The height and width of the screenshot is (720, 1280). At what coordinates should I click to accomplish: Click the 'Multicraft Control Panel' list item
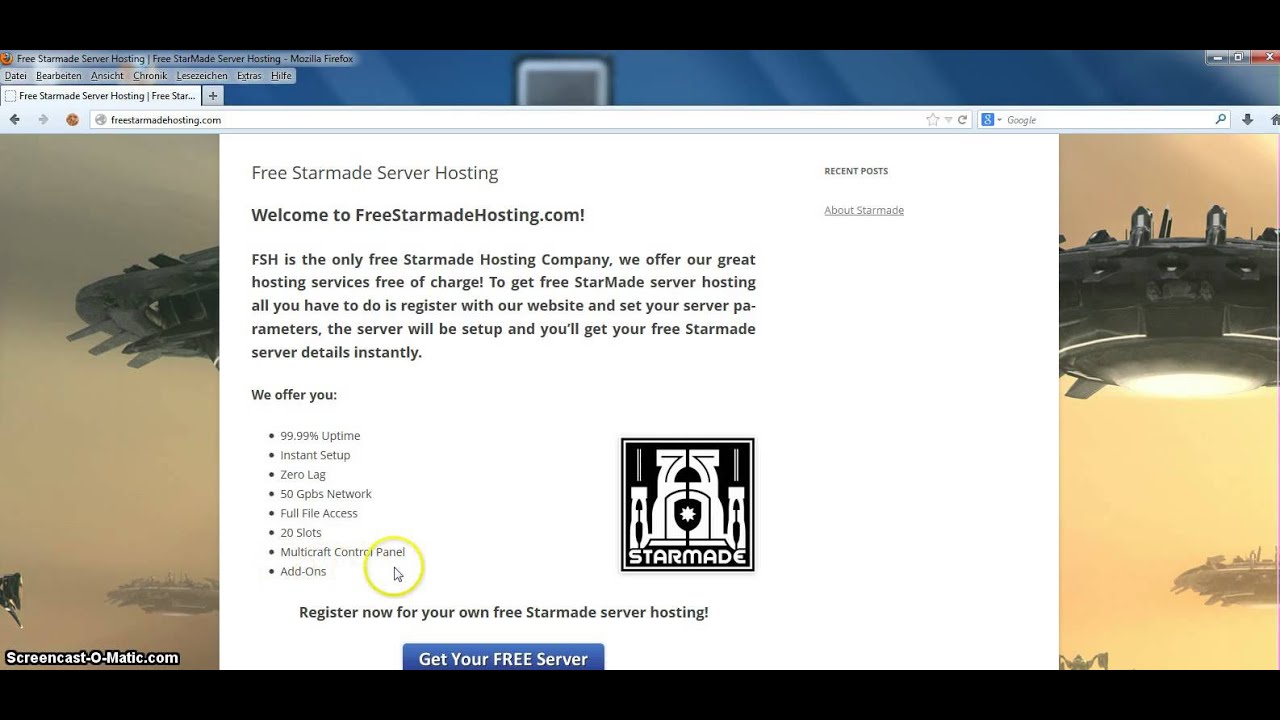(x=343, y=552)
